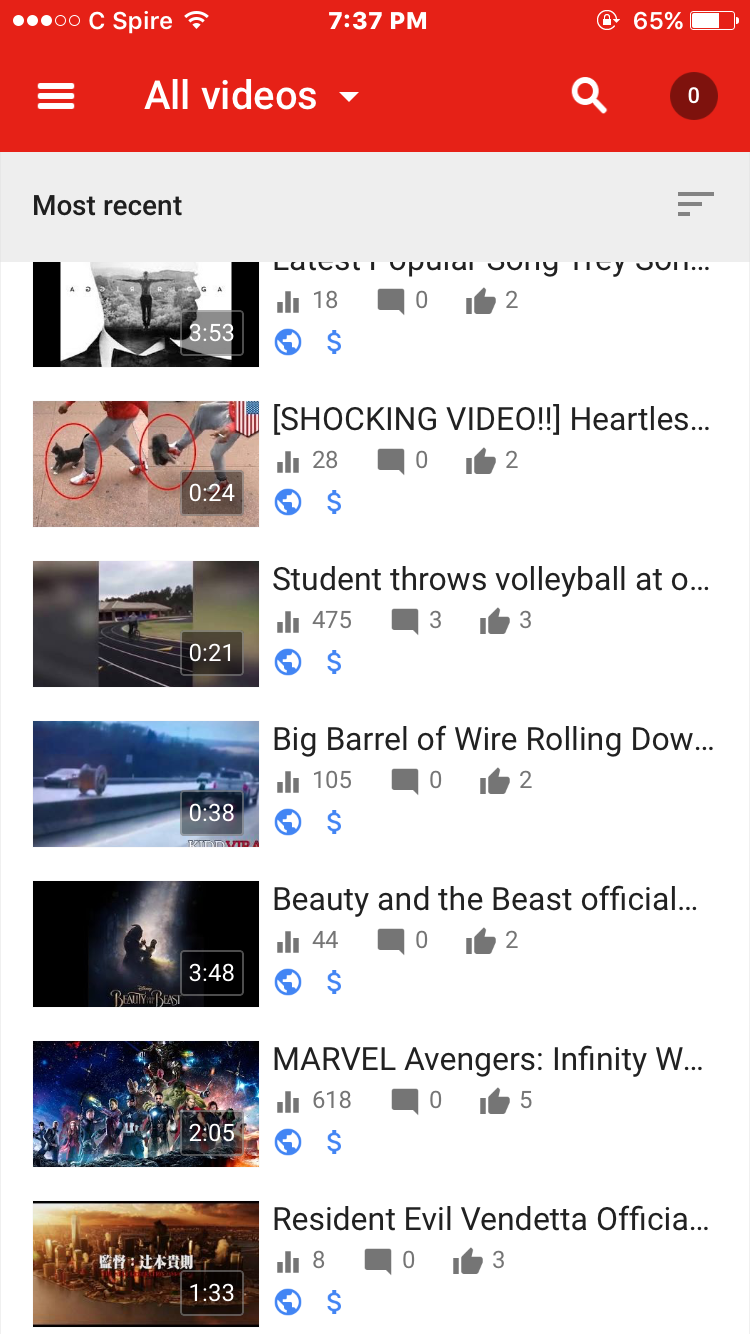The image size is (750, 1334).
Task: Open Big Barrel of Wire Rolling video title
Action: pos(493,739)
